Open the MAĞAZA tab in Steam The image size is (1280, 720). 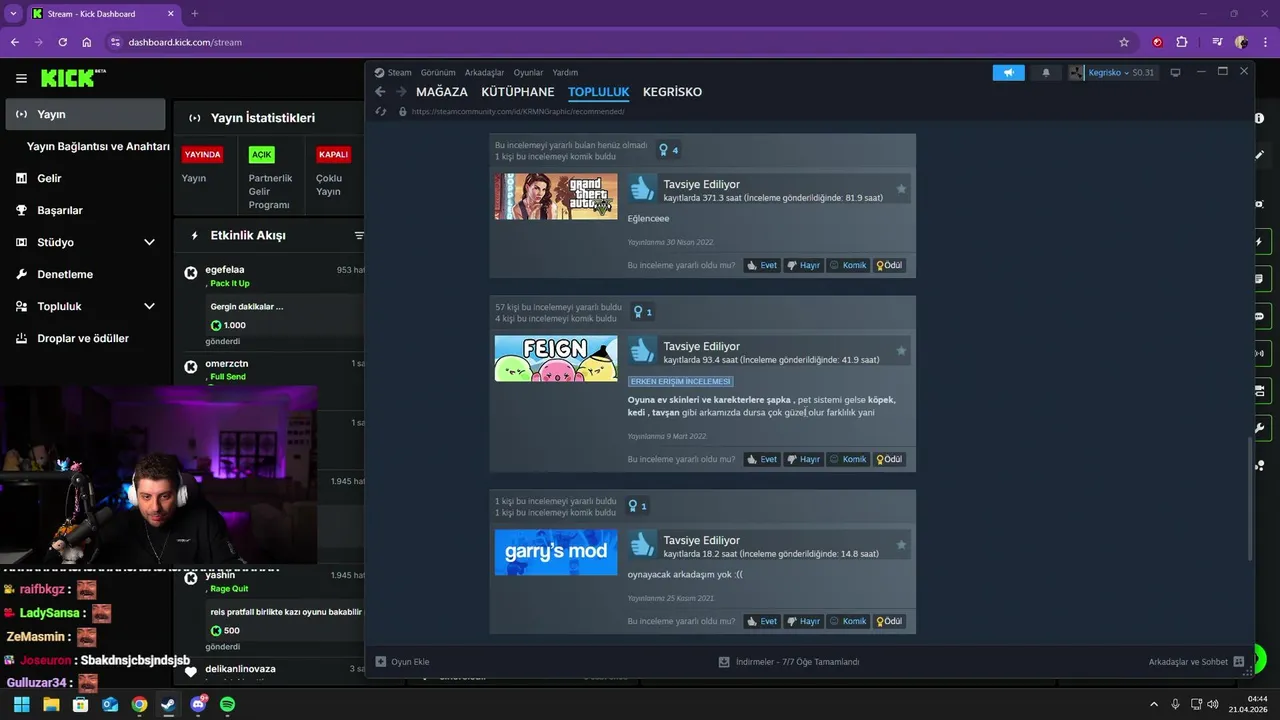442,92
